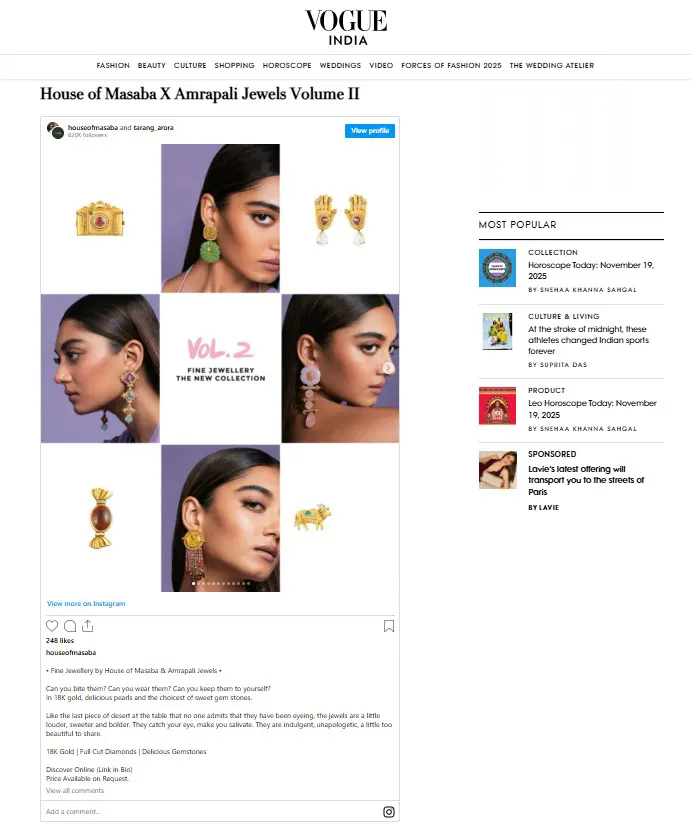Screen dimensions: 691x831
Task: Open the Lavie sponsored article thumbnail
Action: [498, 470]
